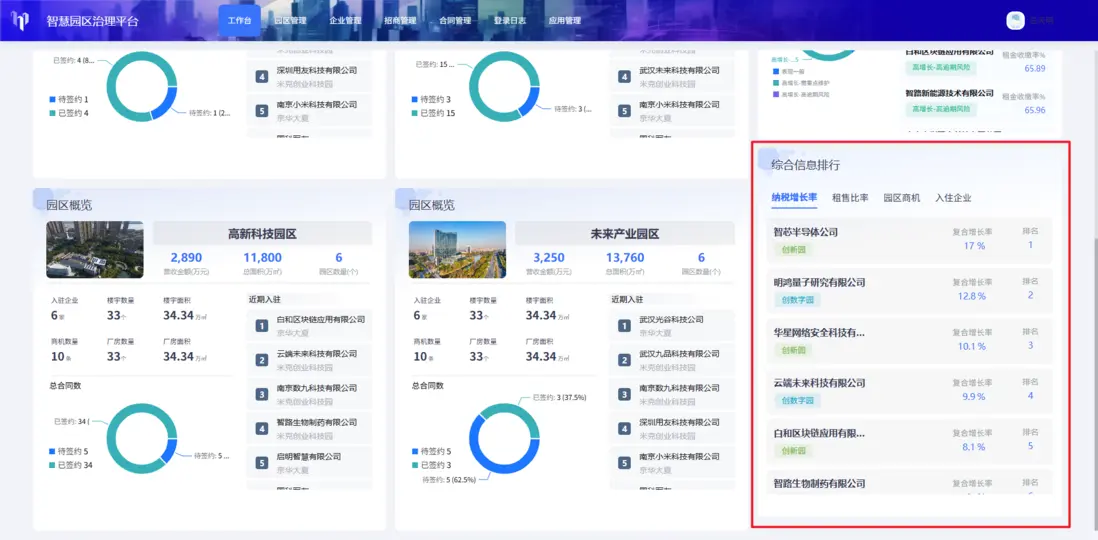Click rank badge 4 beside 智路生物制药有限公司 in 近期入驻
This screenshot has height=540, width=1098.
(x=262, y=429)
